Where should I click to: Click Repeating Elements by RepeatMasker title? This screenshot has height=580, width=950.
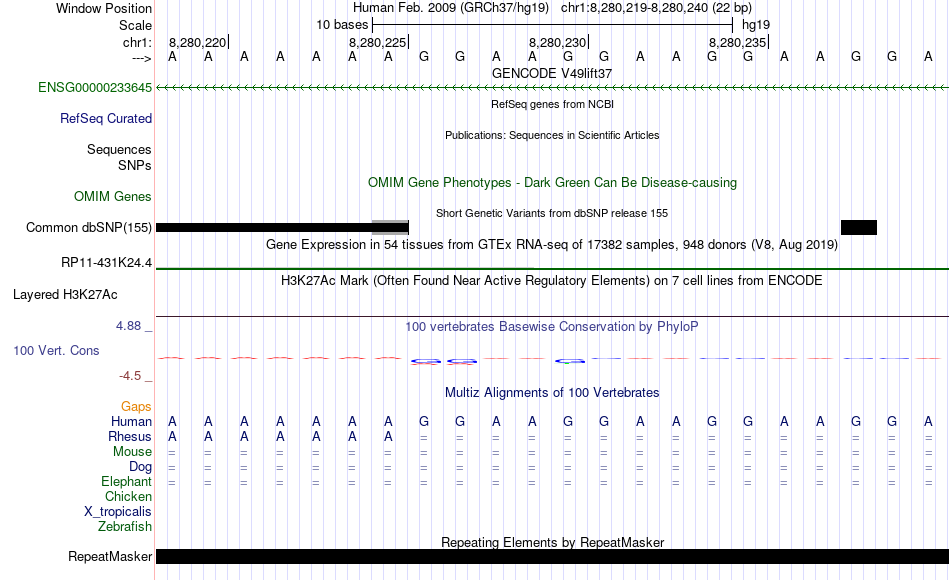click(553, 542)
